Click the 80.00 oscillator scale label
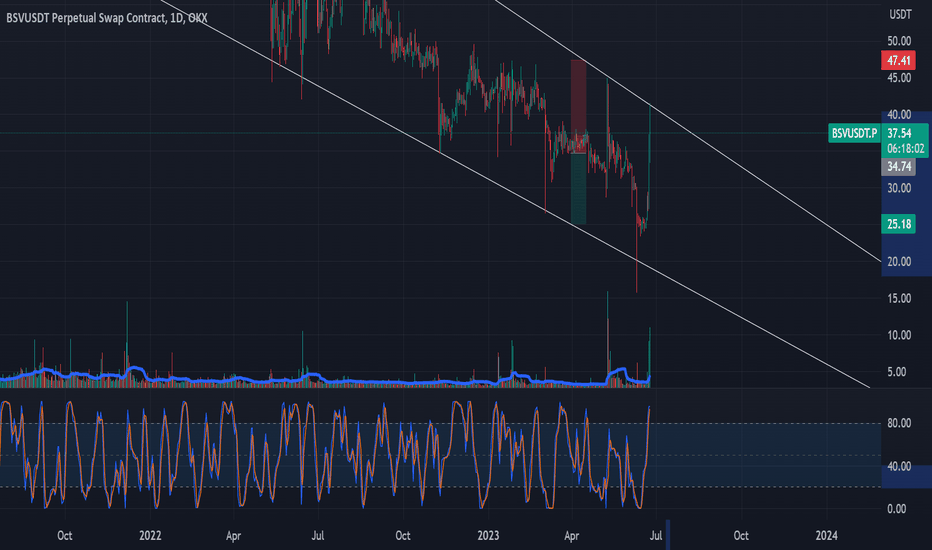The width and height of the screenshot is (932, 550). point(899,423)
